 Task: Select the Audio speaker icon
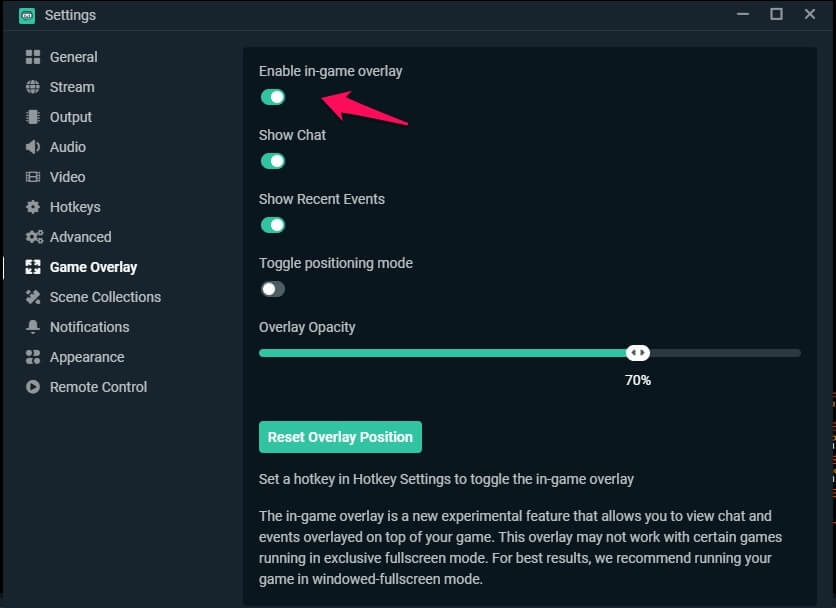[33, 147]
